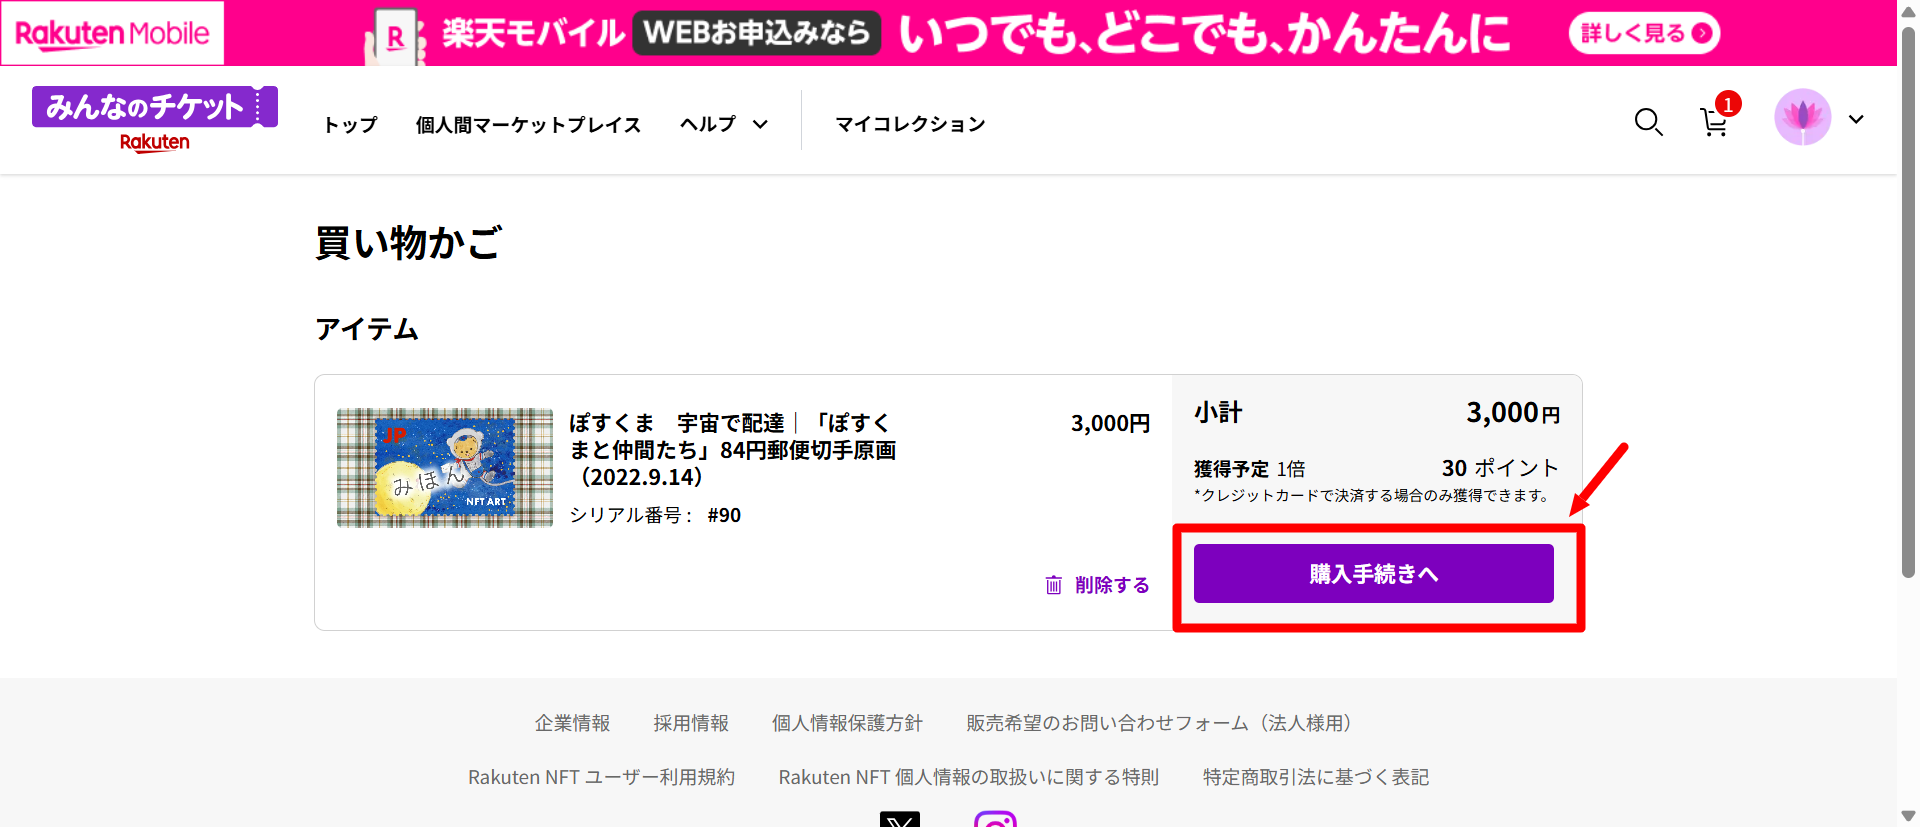Screen dimensions: 1920x827
Task: Open the ぽすくま 宇宙で配達 item title
Action: (x=732, y=450)
